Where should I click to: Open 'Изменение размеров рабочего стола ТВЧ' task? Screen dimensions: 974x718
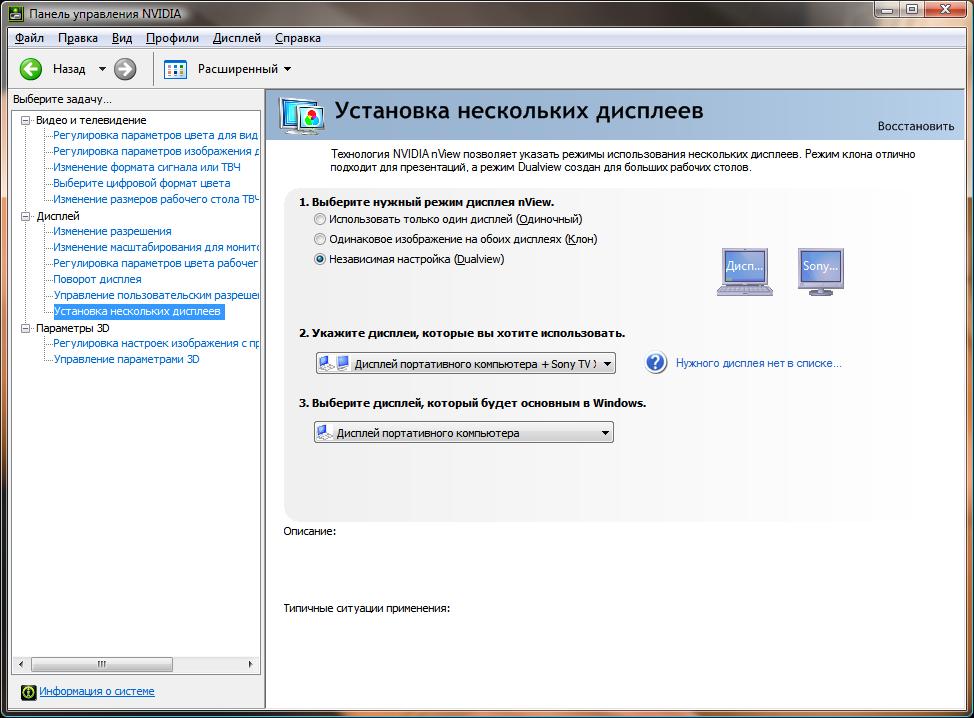[x=156, y=199]
